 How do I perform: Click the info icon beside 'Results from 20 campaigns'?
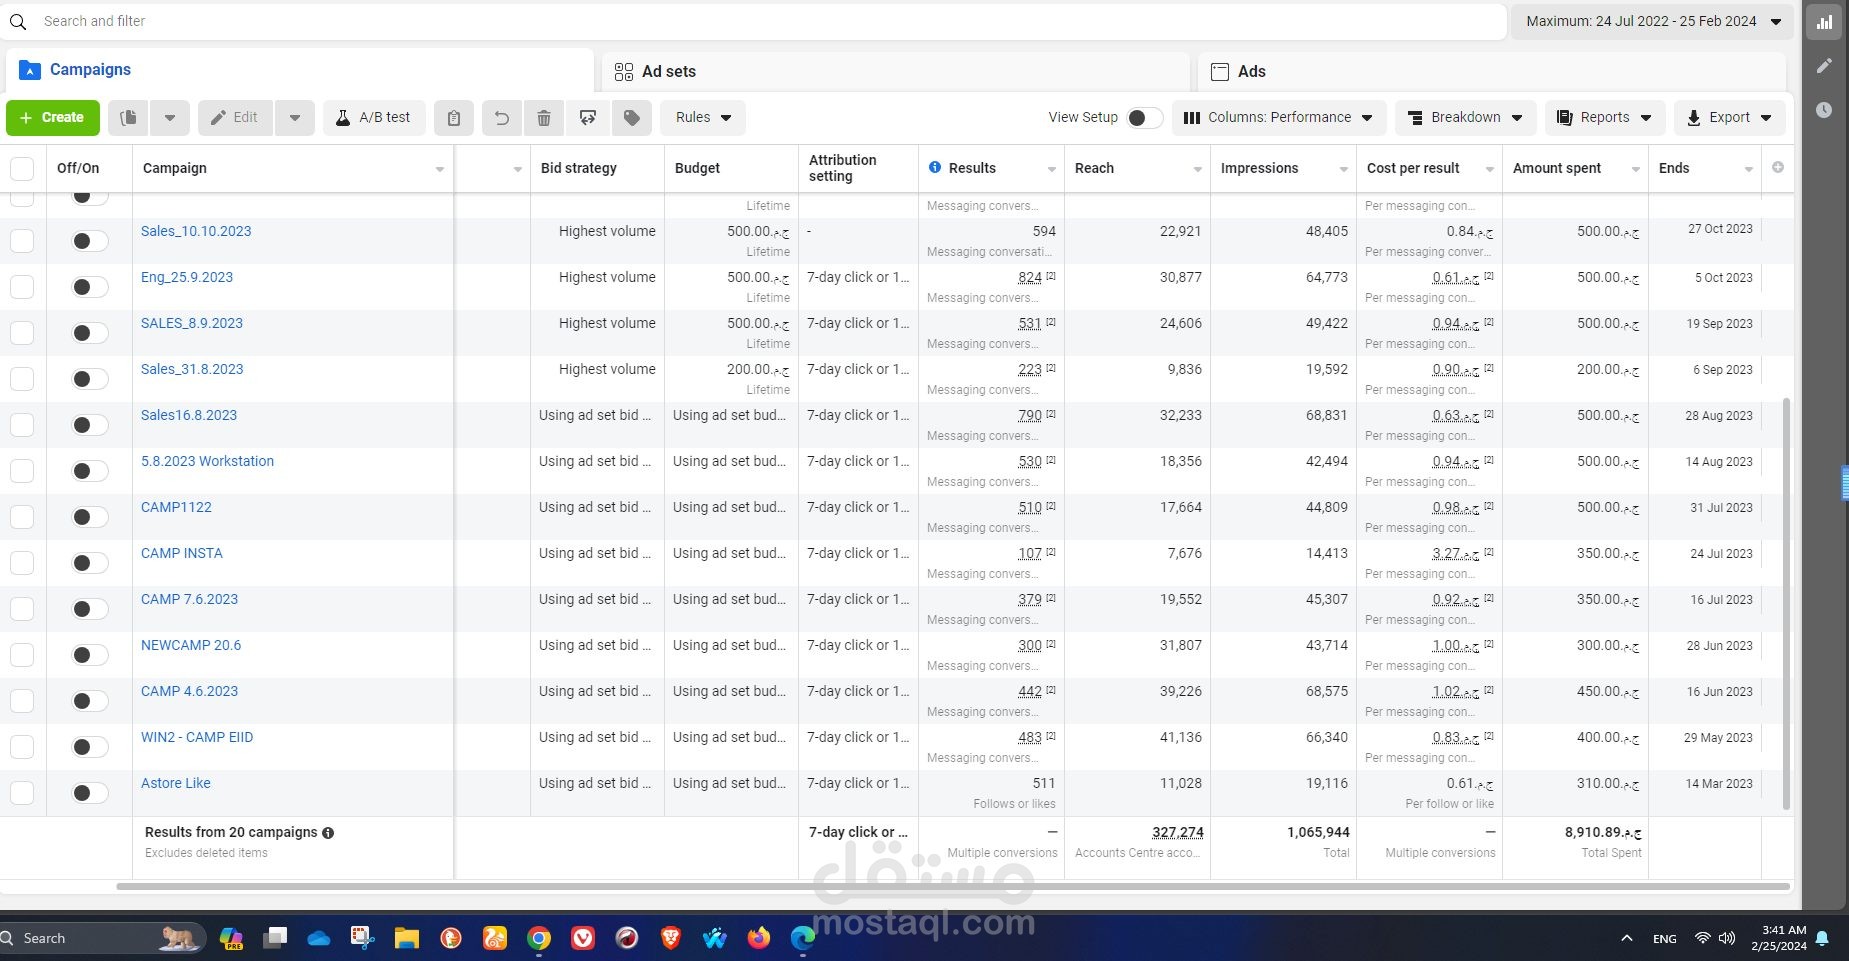328,833
